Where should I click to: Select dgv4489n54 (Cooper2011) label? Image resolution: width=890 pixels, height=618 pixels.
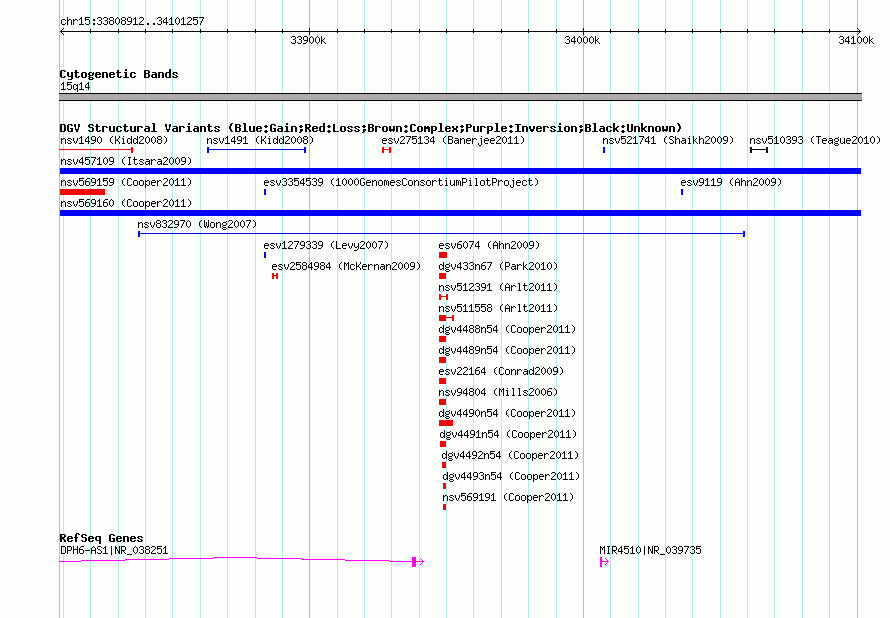pos(507,350)
